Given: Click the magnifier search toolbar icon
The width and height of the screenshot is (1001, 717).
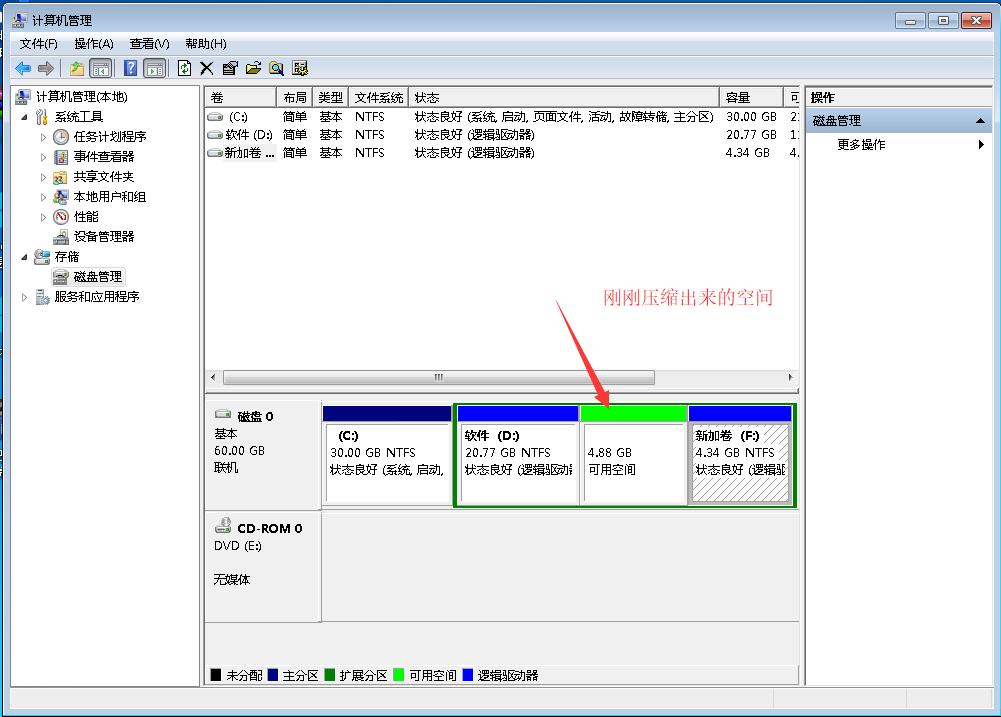Looking at the screenshot, I should point(276,67).
